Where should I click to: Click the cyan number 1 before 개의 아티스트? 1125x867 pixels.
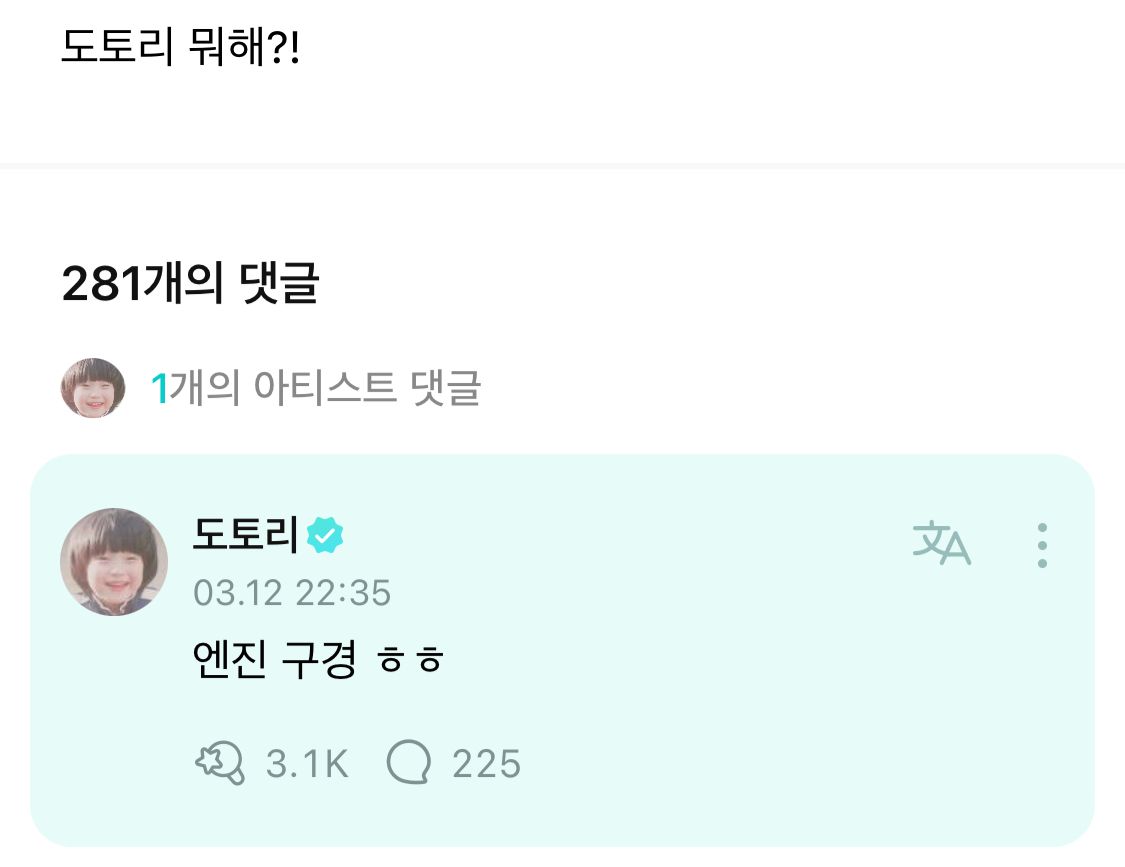coord(158,388)
